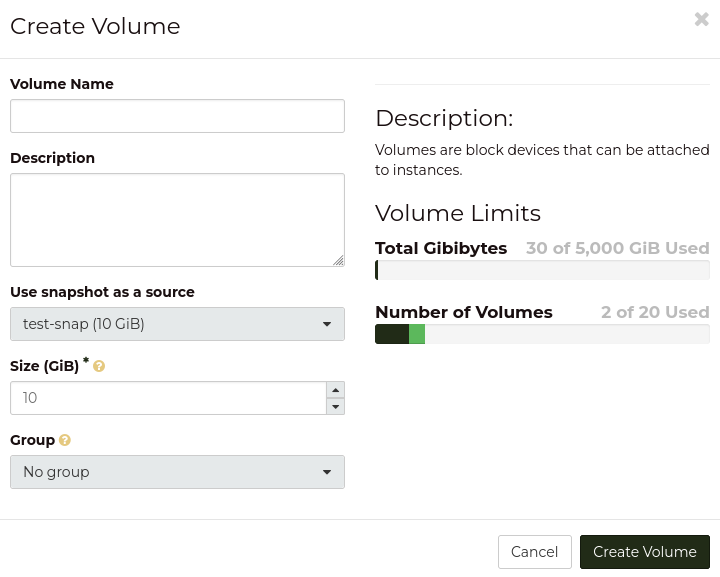The width and height of the screenshot is (720, 577).
Task: Click the Group field label
Action: click(32, 440)
